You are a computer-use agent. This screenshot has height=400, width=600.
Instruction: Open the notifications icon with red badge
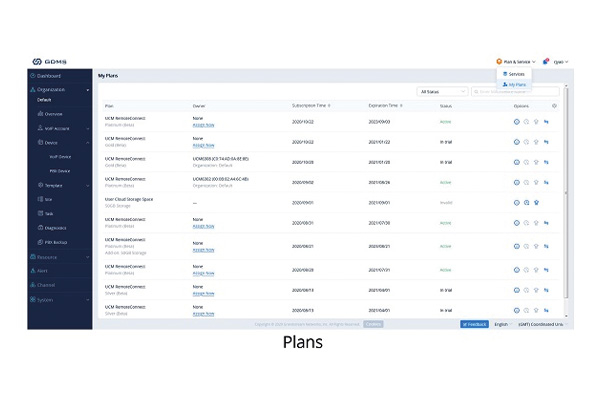coord(546,61)
